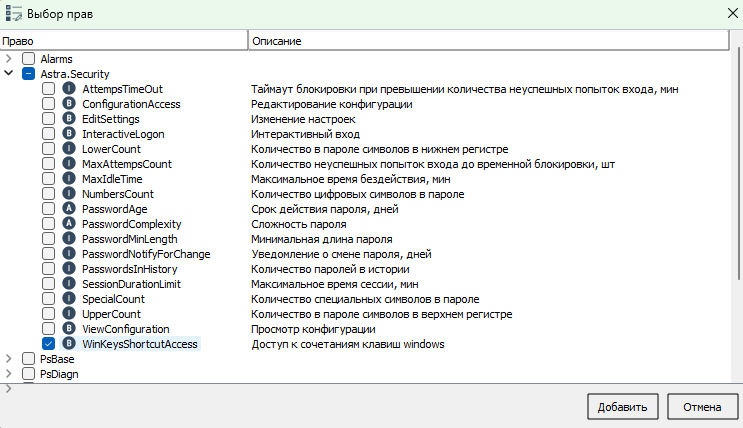Screen dimensions: 743x428
Task: Click the B icon next to InteractiveLogon
Action: pyautogui.click(x=69, y=134)
